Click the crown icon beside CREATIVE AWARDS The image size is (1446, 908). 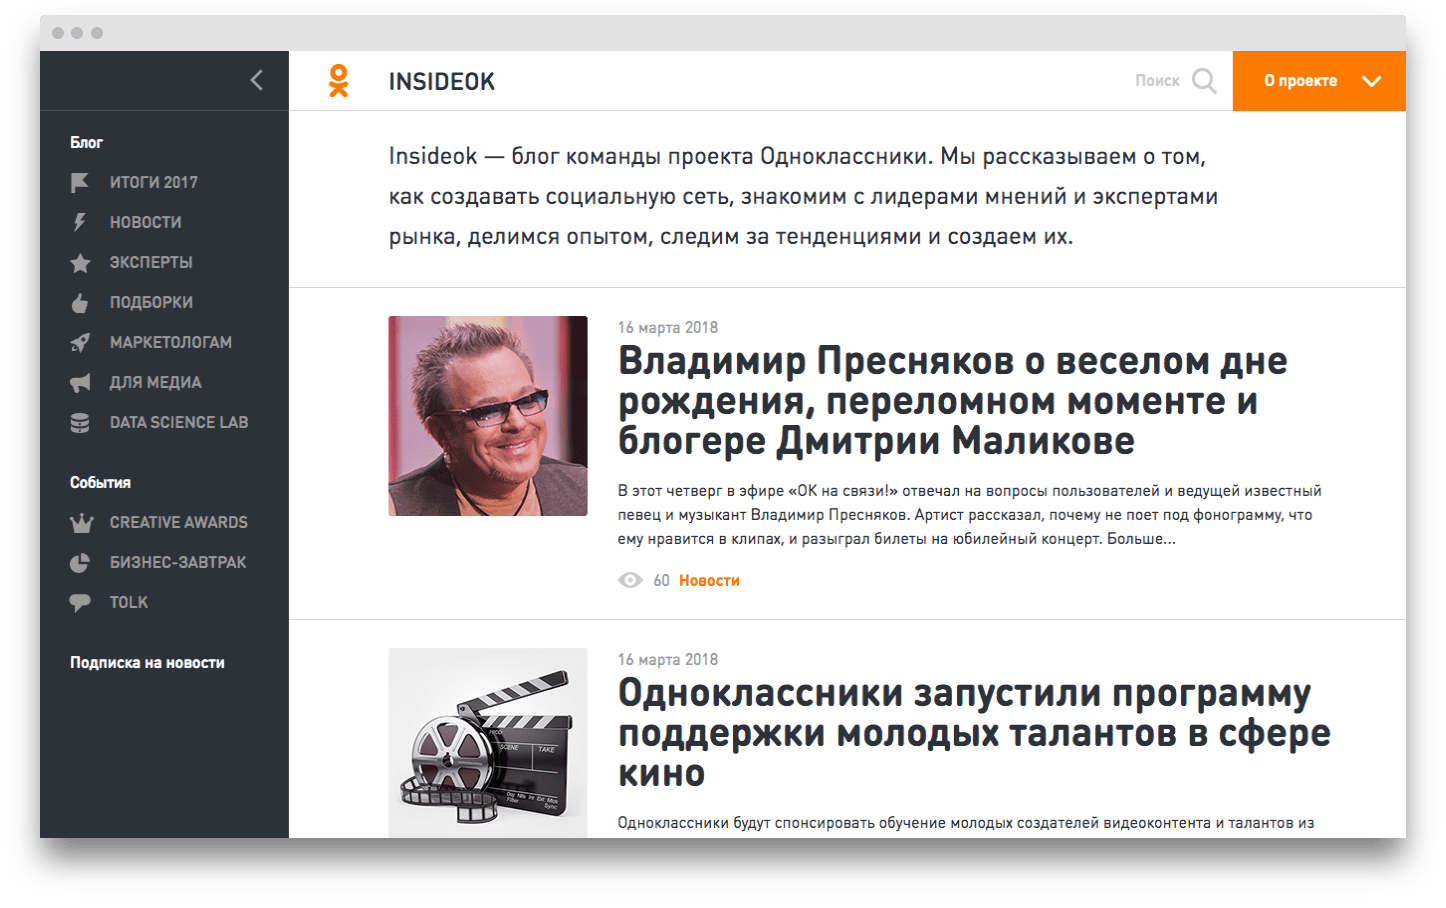tap(81, 522)
